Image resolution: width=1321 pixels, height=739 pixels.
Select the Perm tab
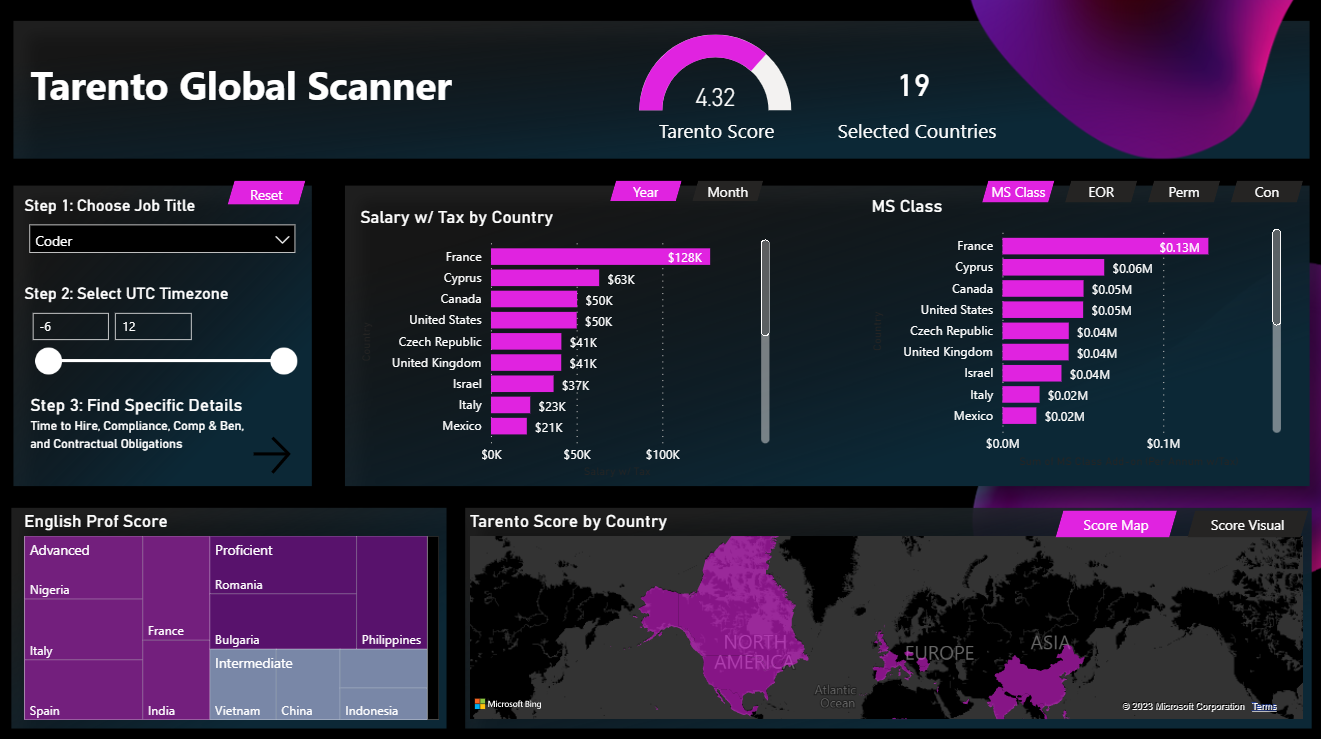[1183, 192]
